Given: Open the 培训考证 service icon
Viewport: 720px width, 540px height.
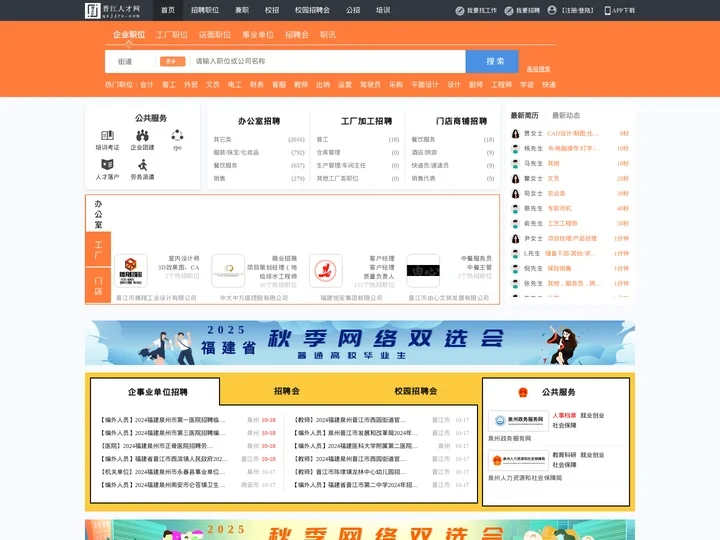Looking at the screenshot, I should [107, 135].
